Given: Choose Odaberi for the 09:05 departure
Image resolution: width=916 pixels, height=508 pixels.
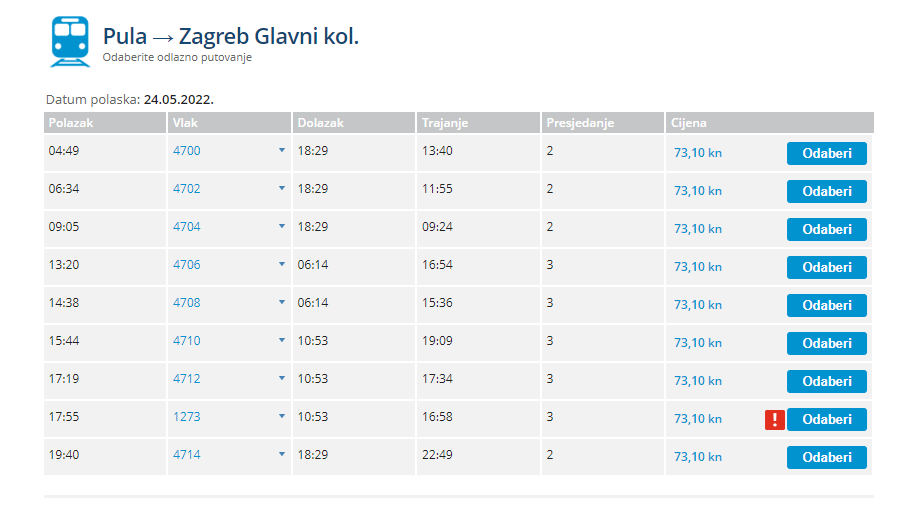Looking at the screenshot, I should click(827, 229).
